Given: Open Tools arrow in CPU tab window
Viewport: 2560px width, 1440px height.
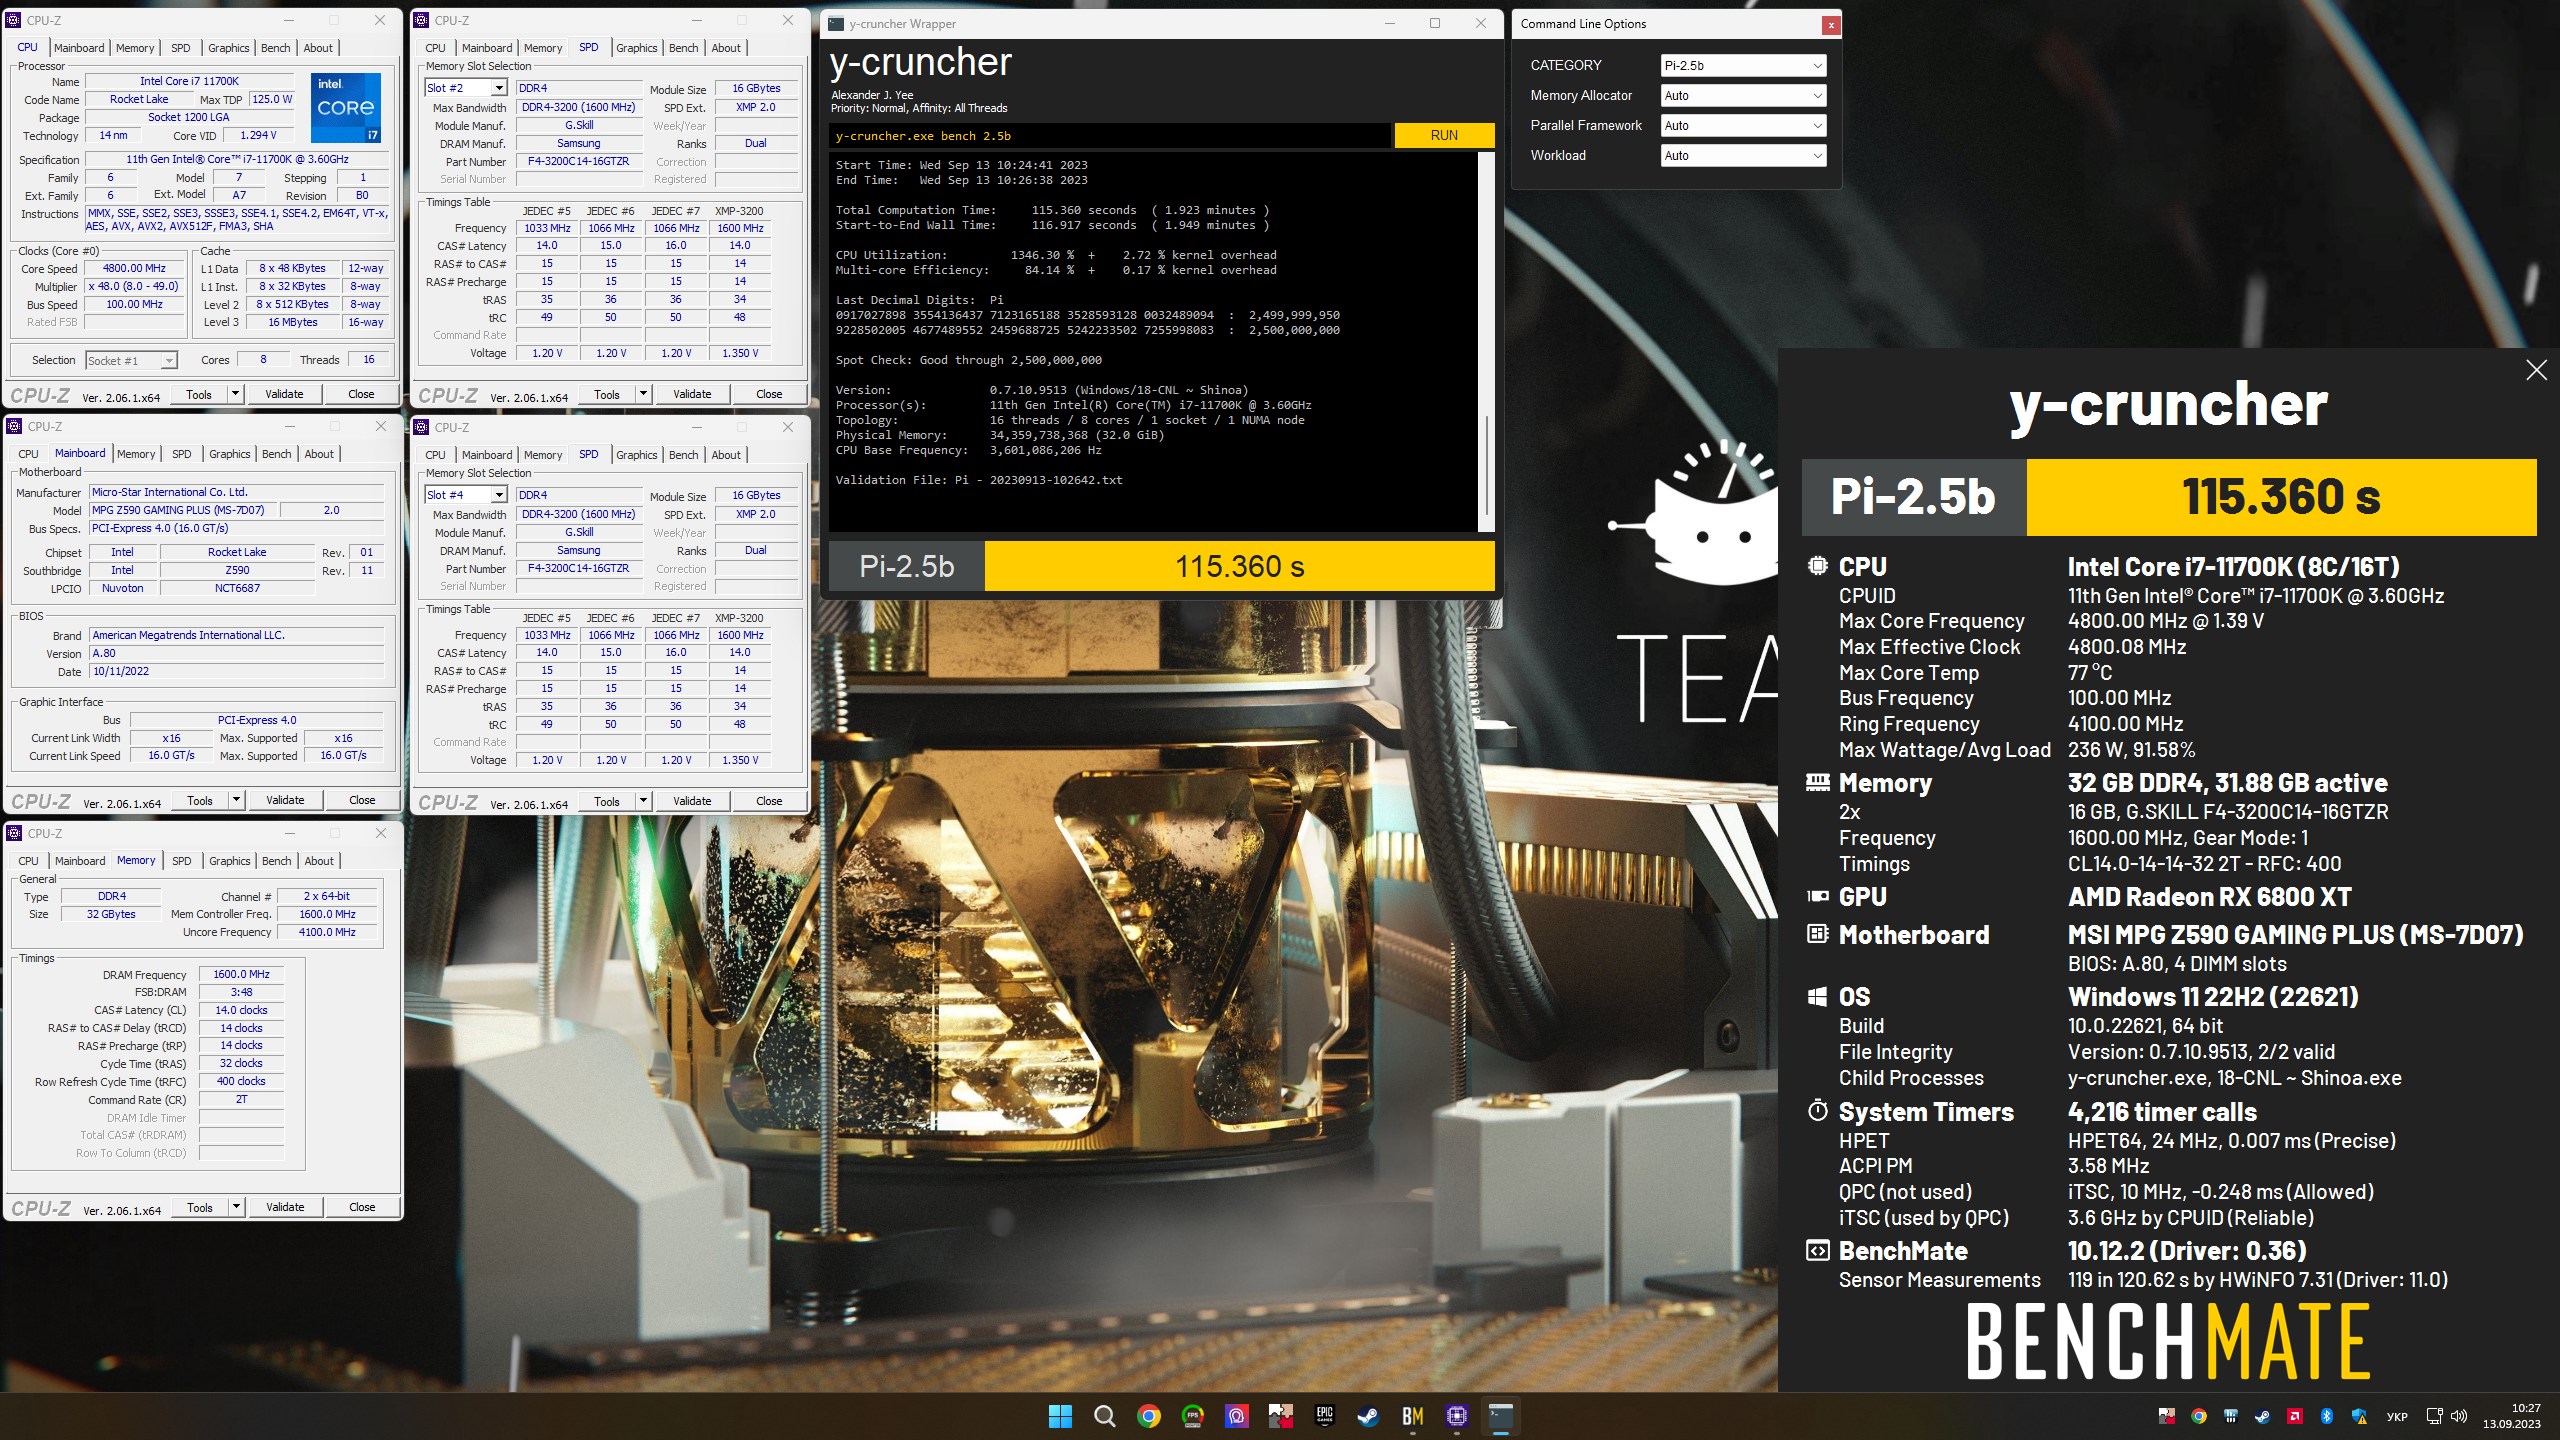Looking at the screenshot, I should (x=235, y=394).
